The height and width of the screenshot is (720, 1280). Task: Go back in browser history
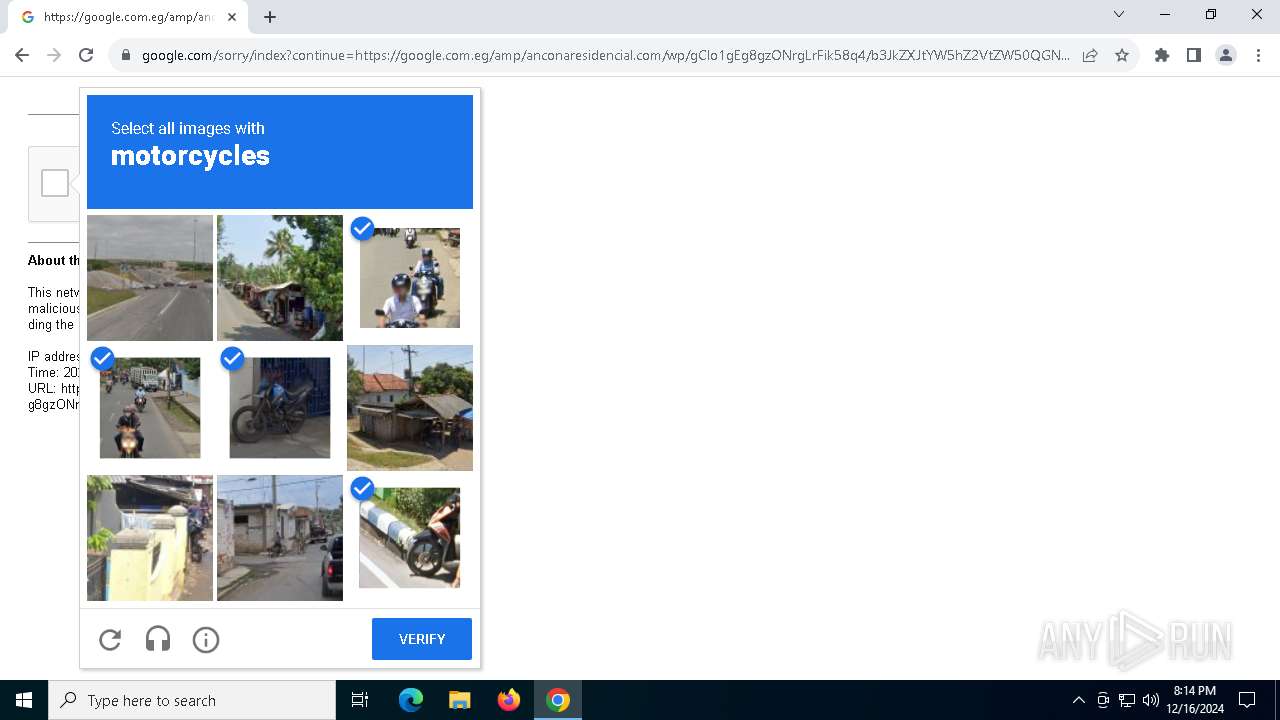click(x=22, y=55)
